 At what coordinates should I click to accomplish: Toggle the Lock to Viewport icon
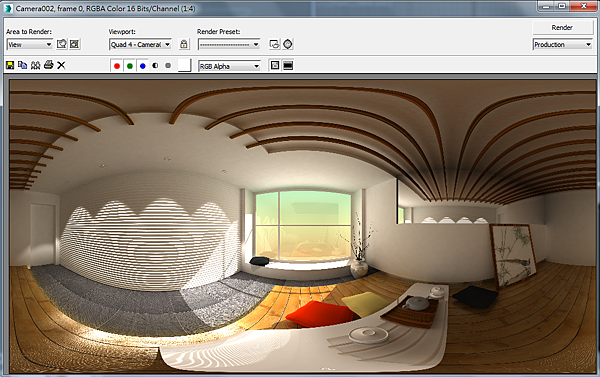pyautogui.click(x=184, y=44)
